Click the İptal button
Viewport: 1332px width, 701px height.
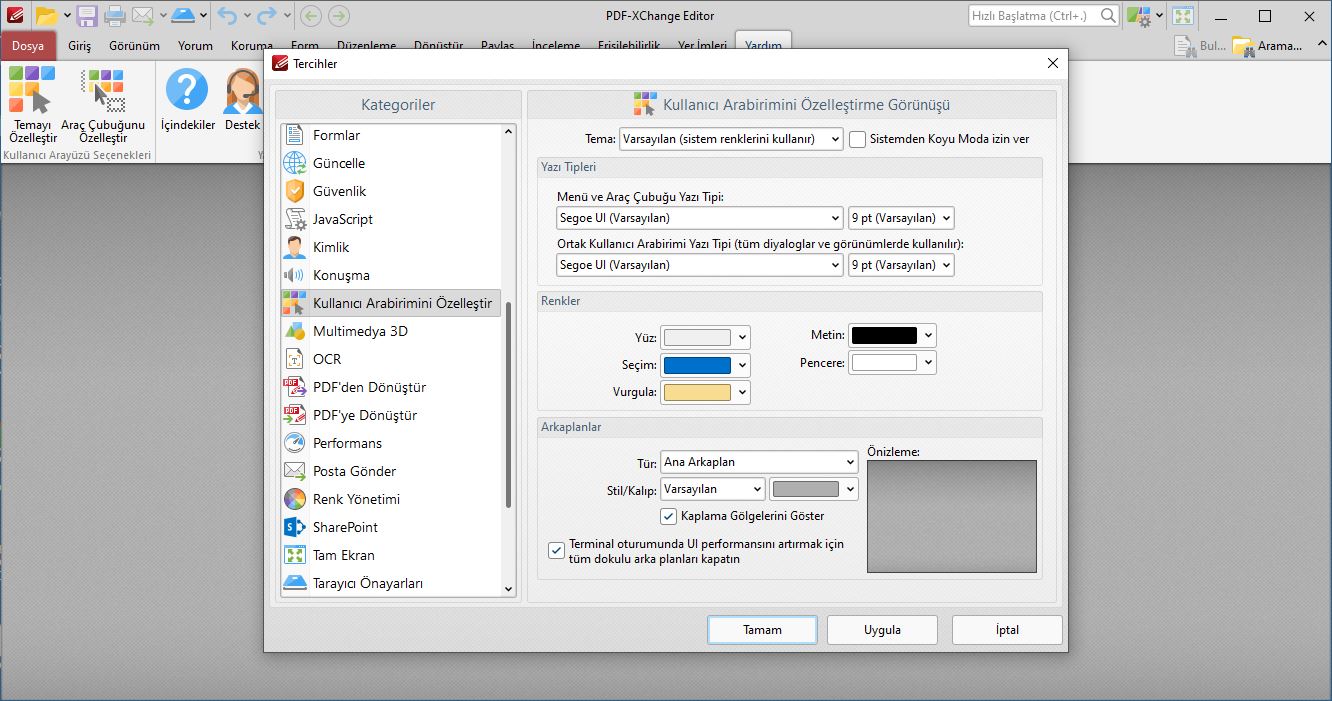(1007, 630)
